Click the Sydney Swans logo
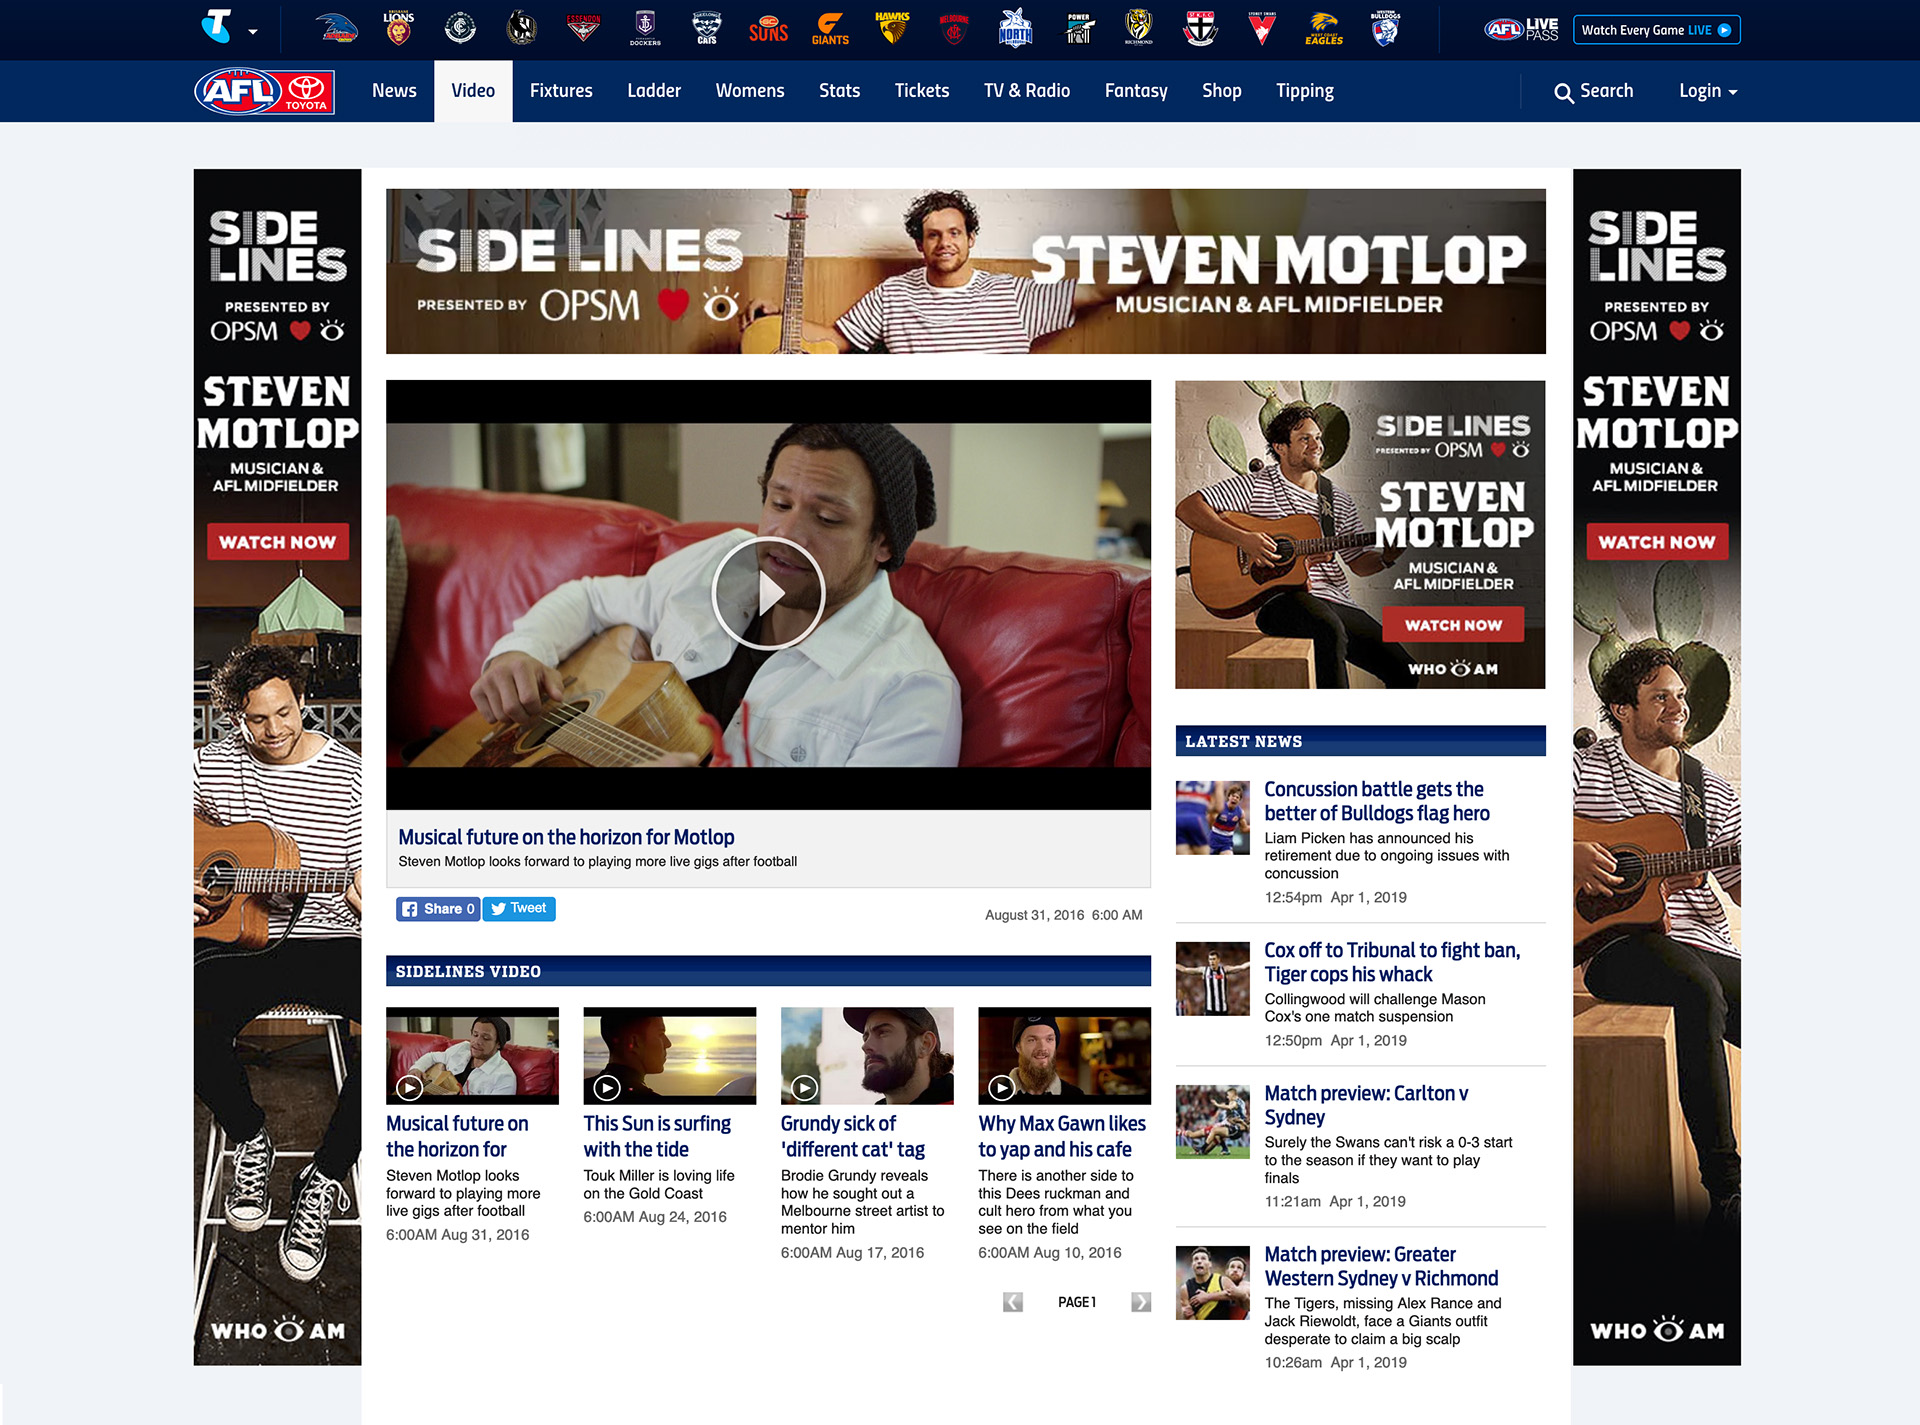 click(x=1262, y=28)
